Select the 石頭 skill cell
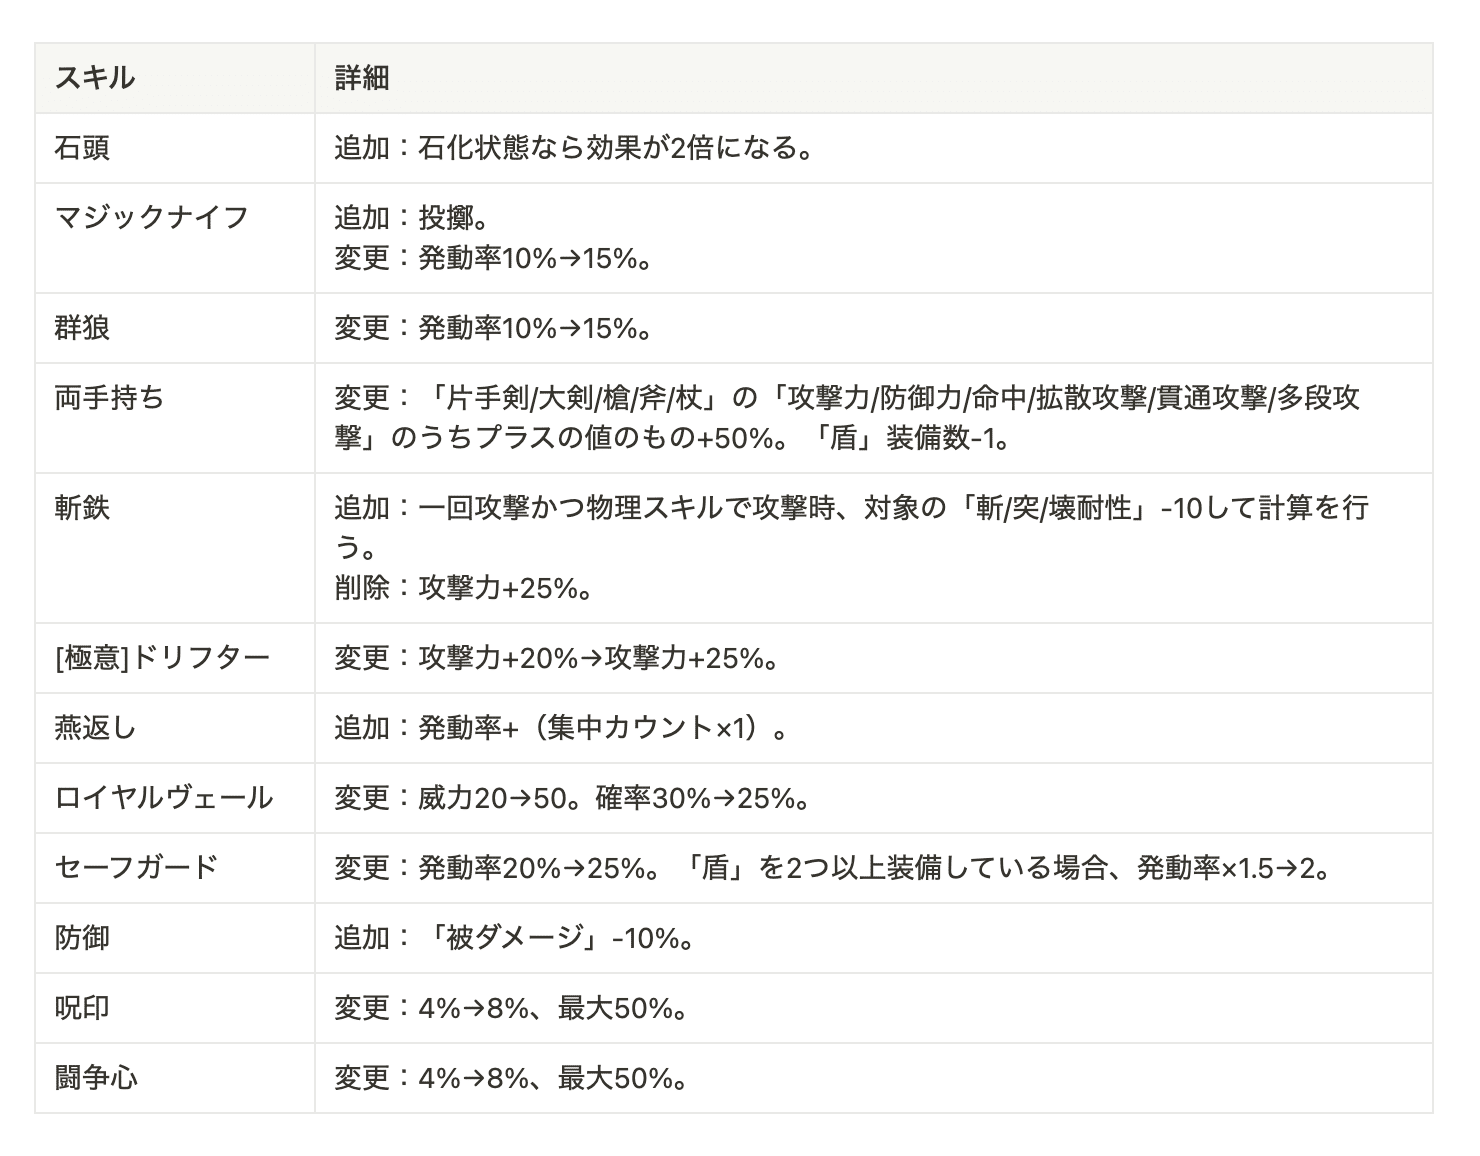 pos(175,148)
